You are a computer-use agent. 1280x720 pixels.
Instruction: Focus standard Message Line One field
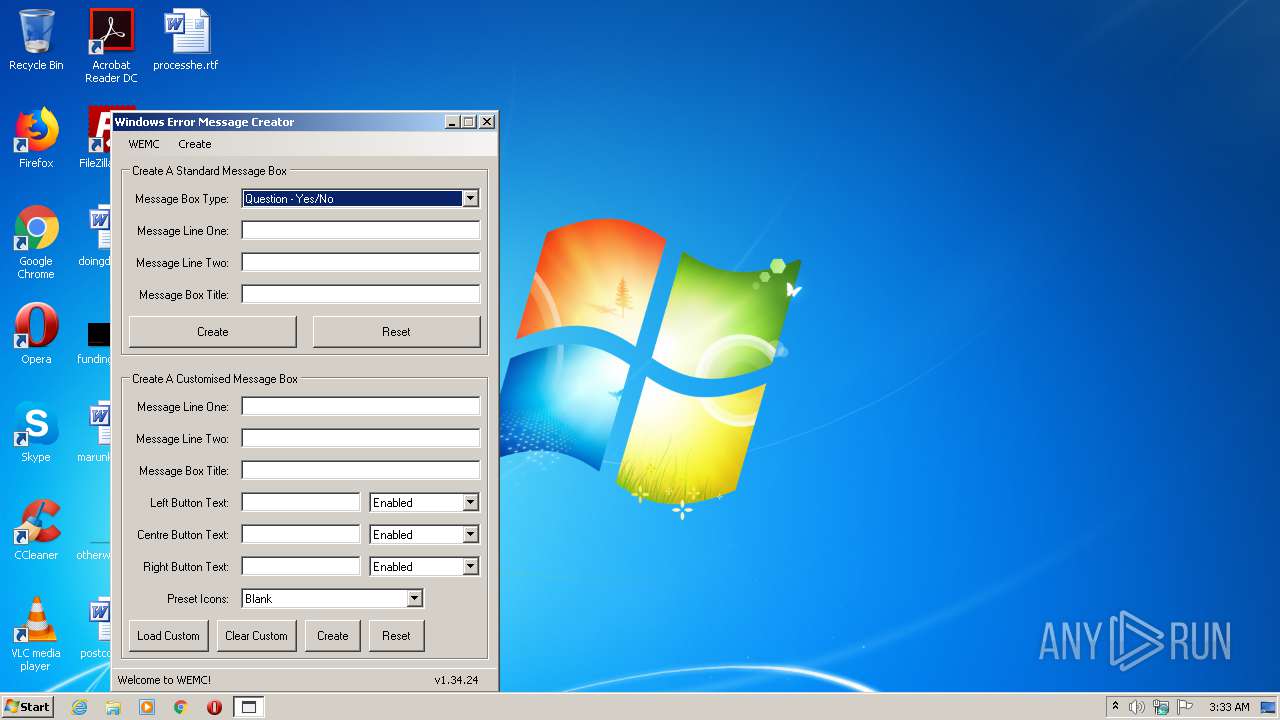[x=361, y=231]
